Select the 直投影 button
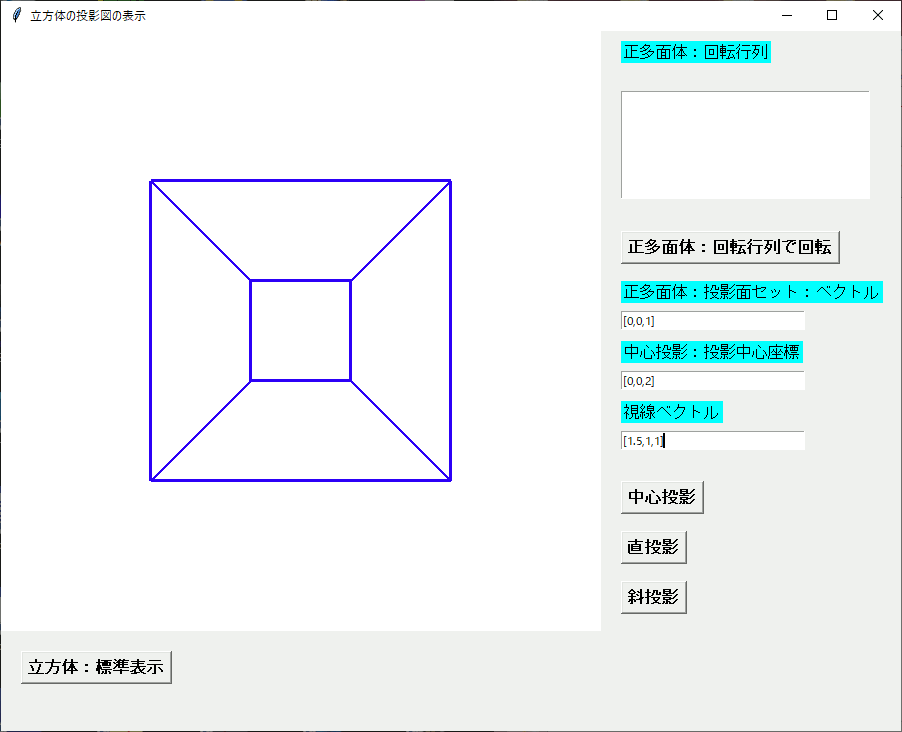The height and width of the screenshot is (732, 902). pos(653,547)
